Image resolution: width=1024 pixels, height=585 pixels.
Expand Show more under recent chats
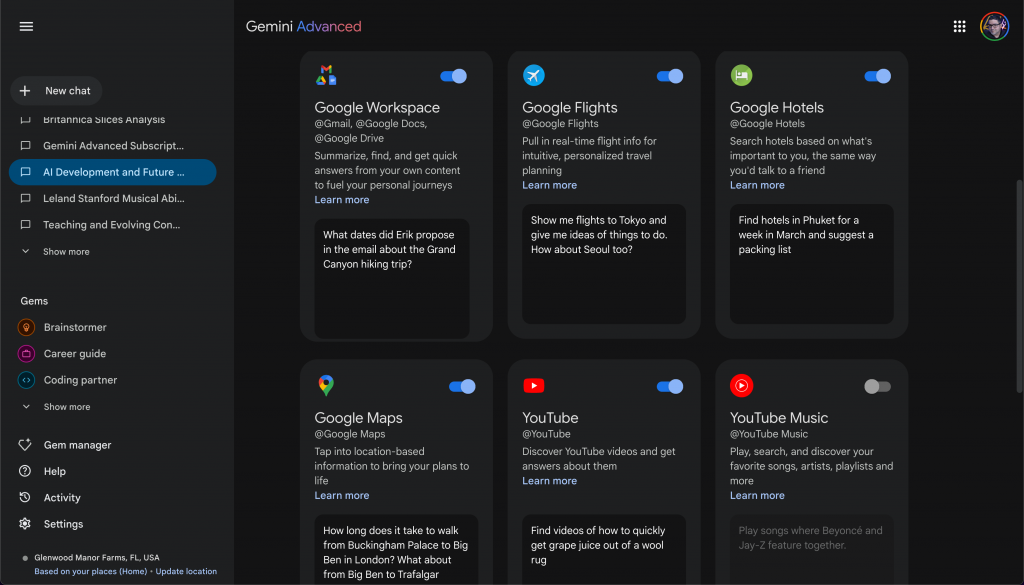(x=66, y=252)
